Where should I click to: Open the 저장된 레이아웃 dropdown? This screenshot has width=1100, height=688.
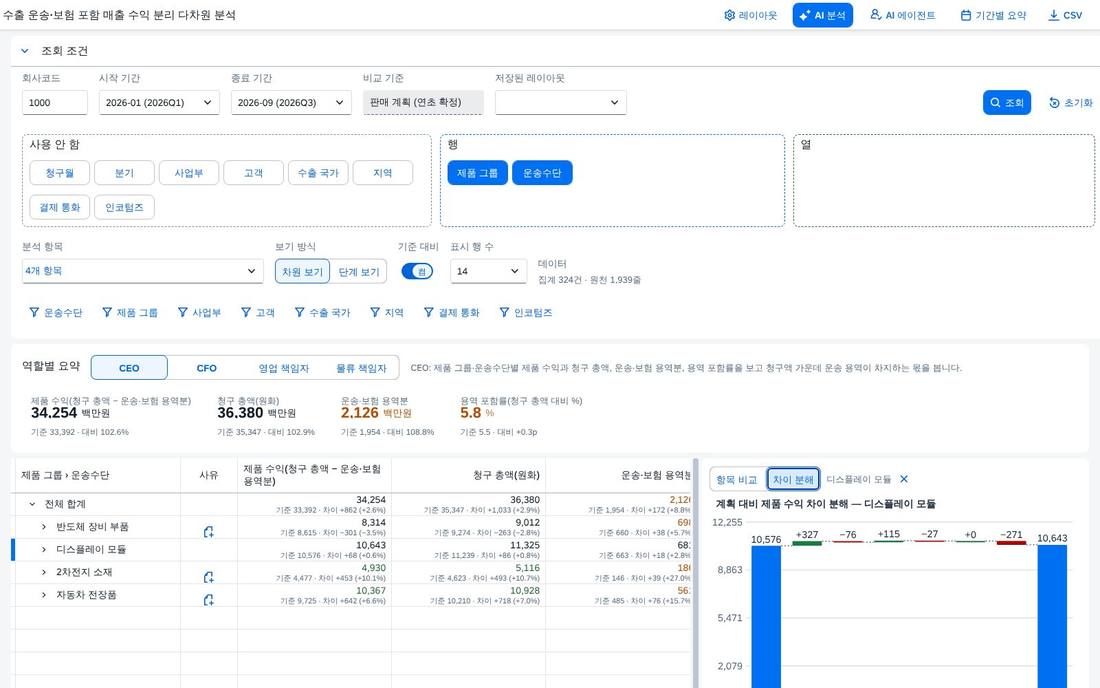(561, 102)
